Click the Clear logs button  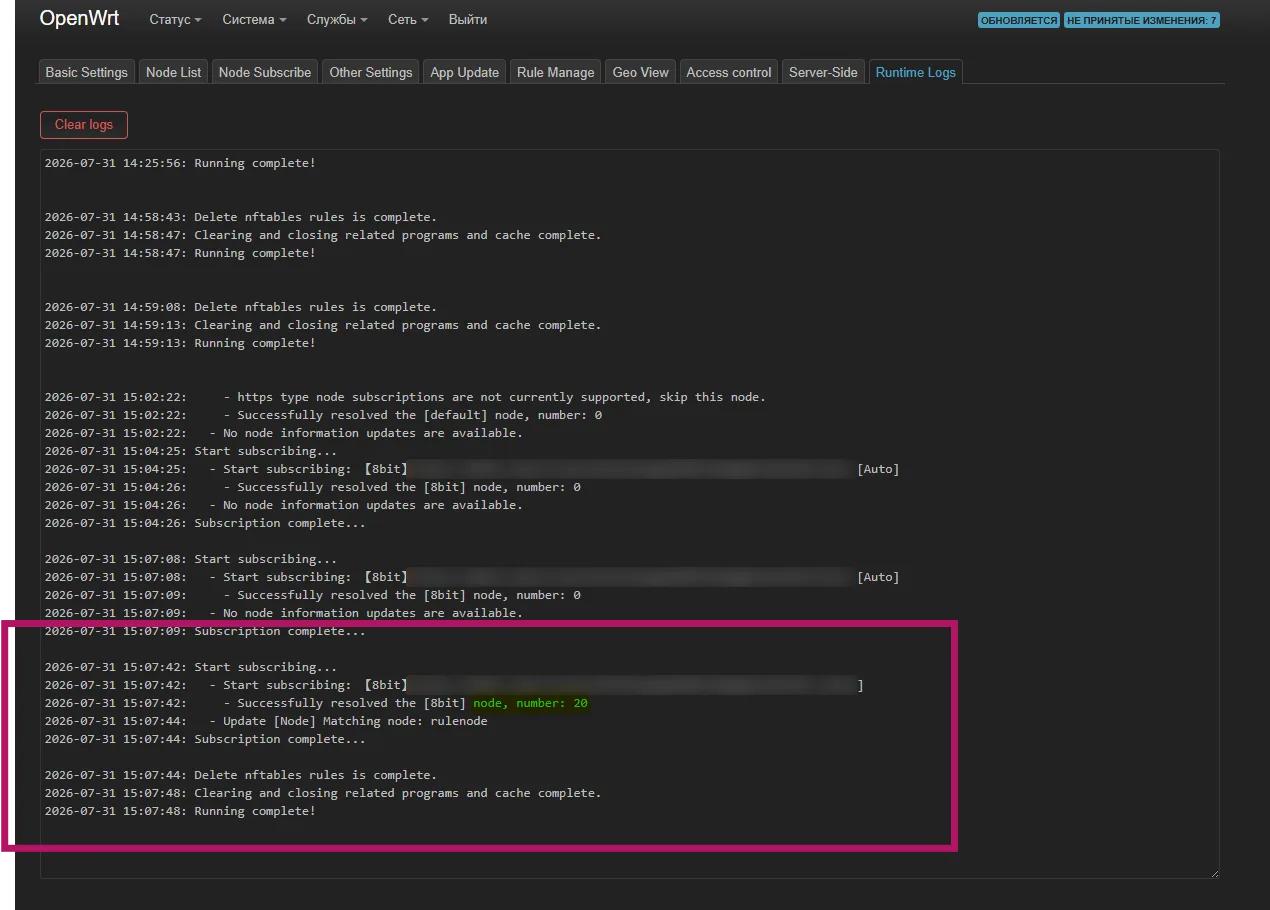[84, 125]
